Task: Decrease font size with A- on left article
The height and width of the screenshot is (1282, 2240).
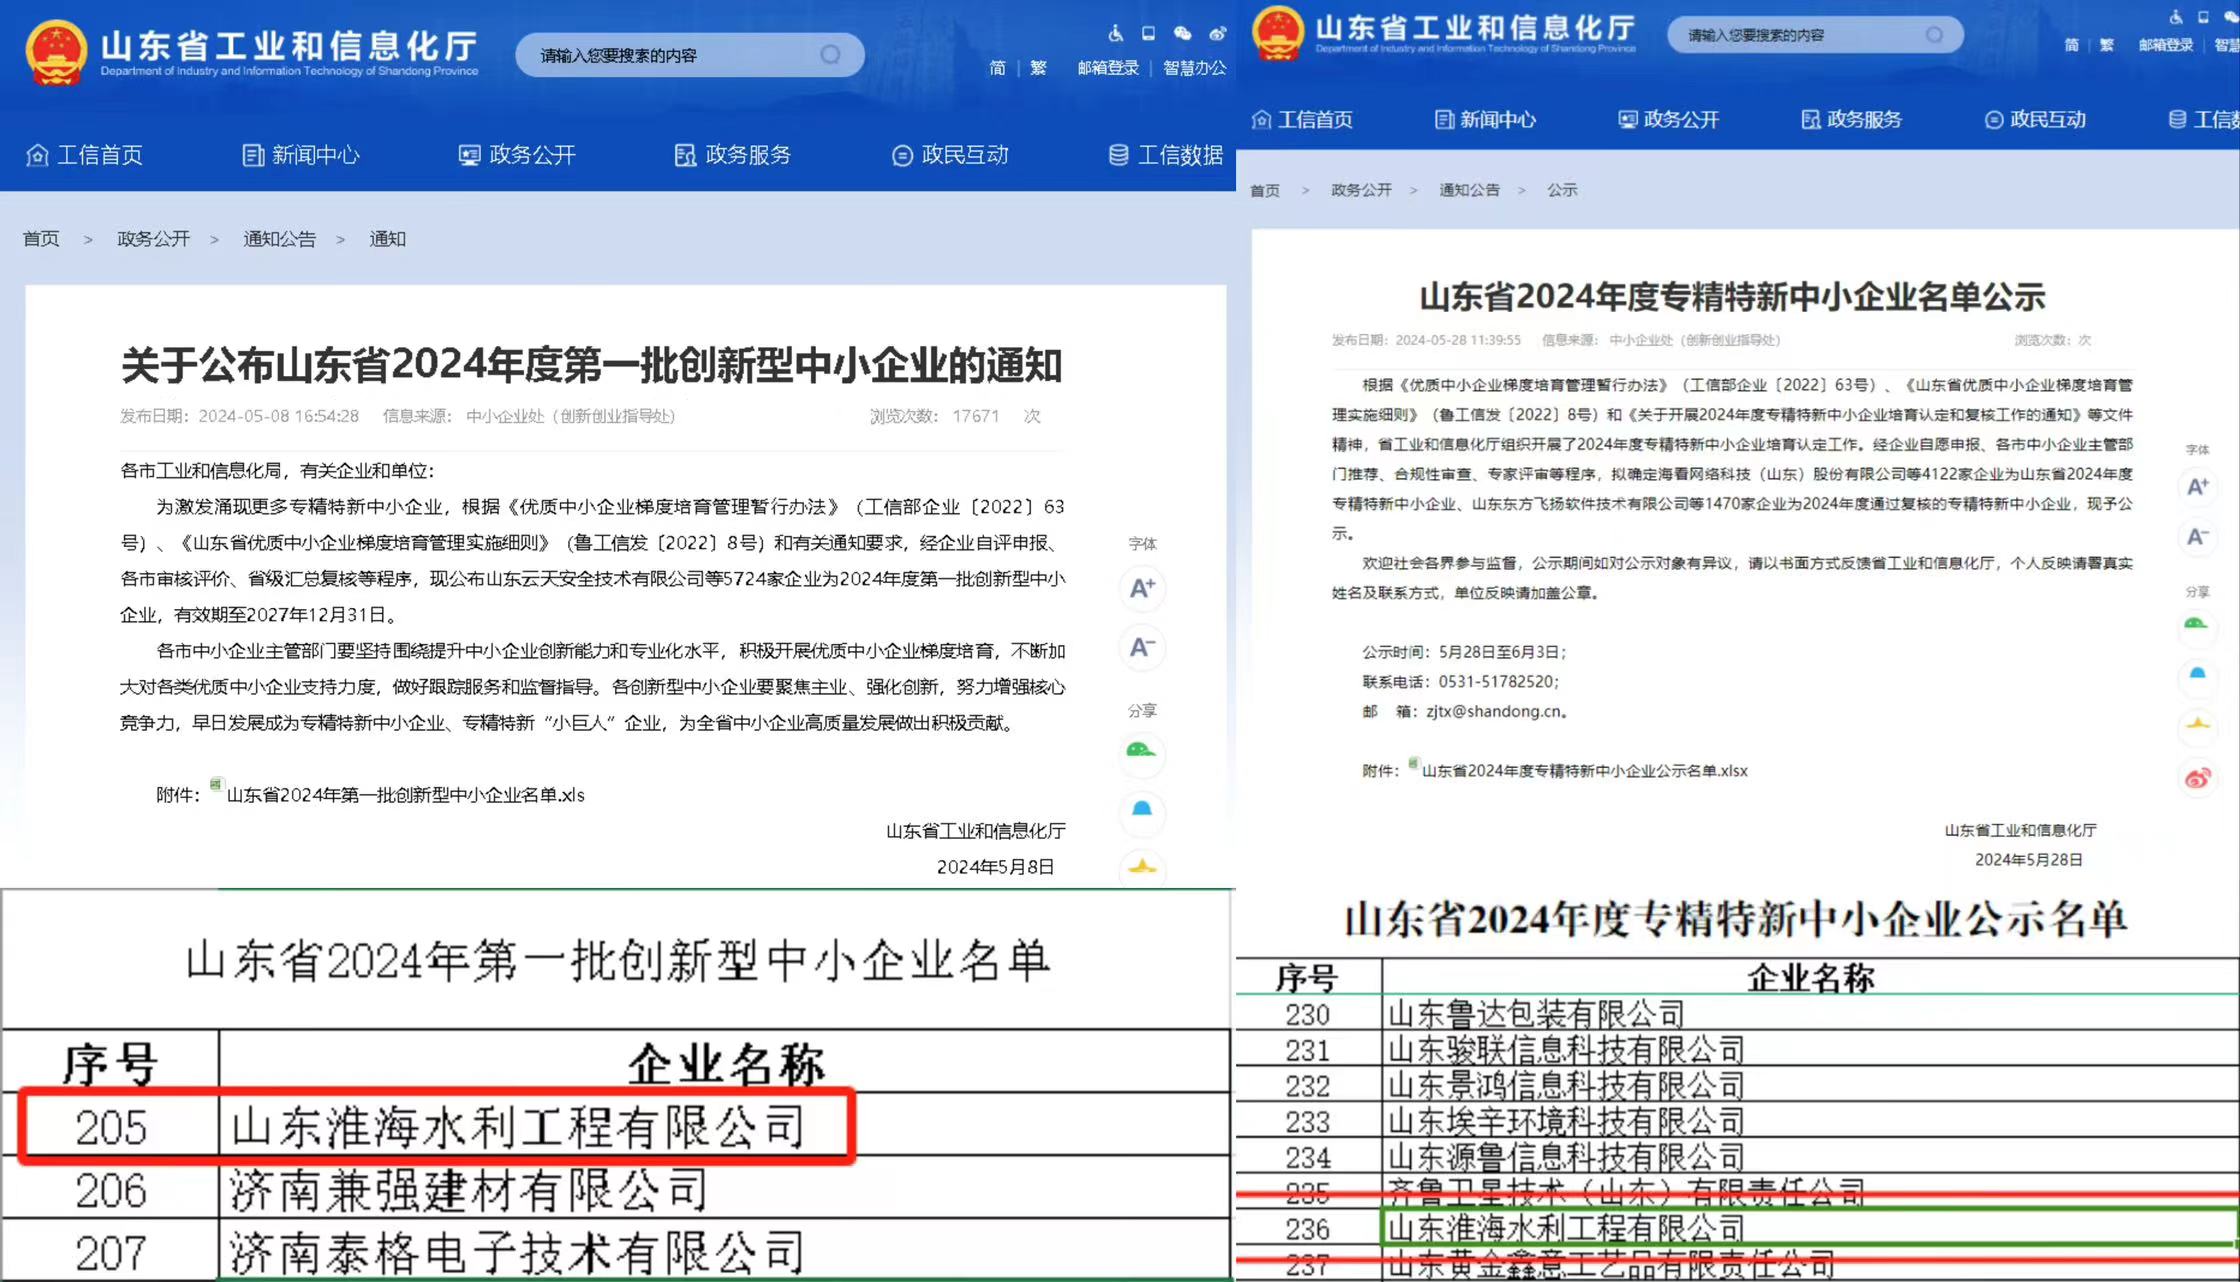Action: coord(1142,648)
